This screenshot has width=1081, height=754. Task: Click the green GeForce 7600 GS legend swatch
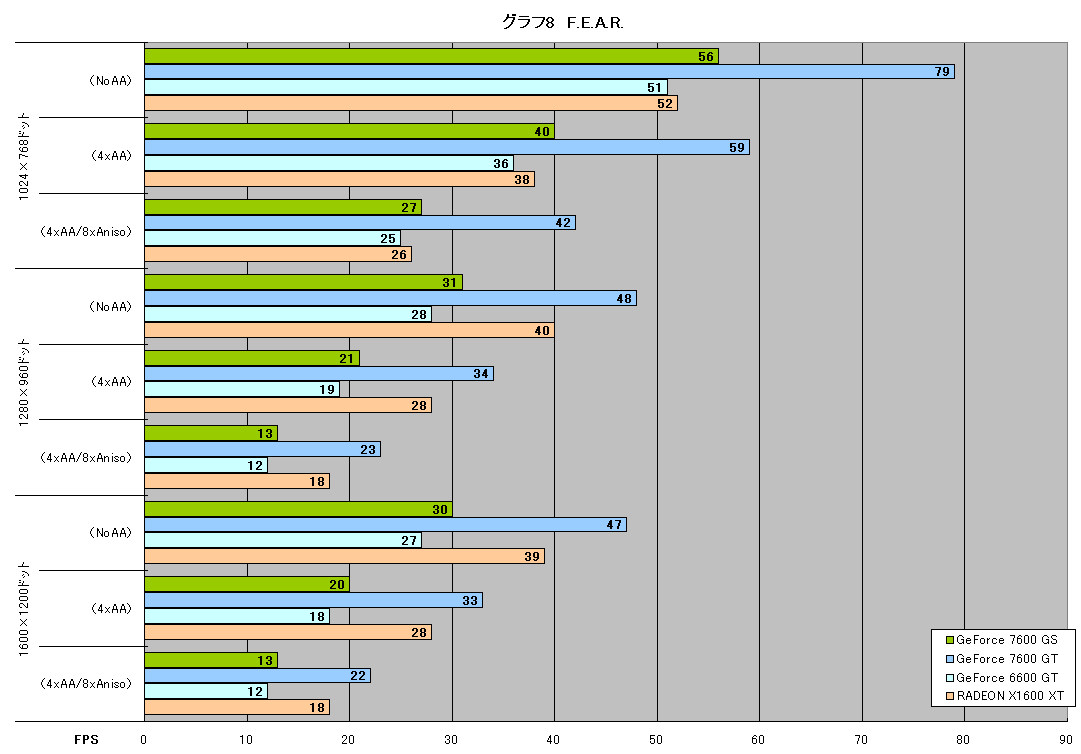[x=949, y=640]
